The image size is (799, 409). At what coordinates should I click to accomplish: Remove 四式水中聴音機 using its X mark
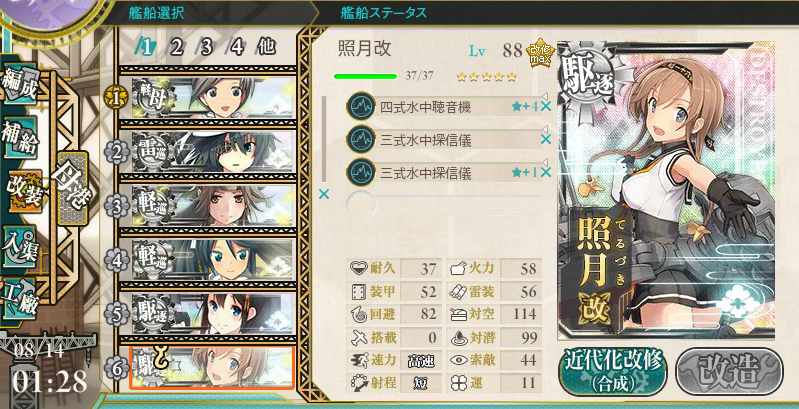coord(546,106)
